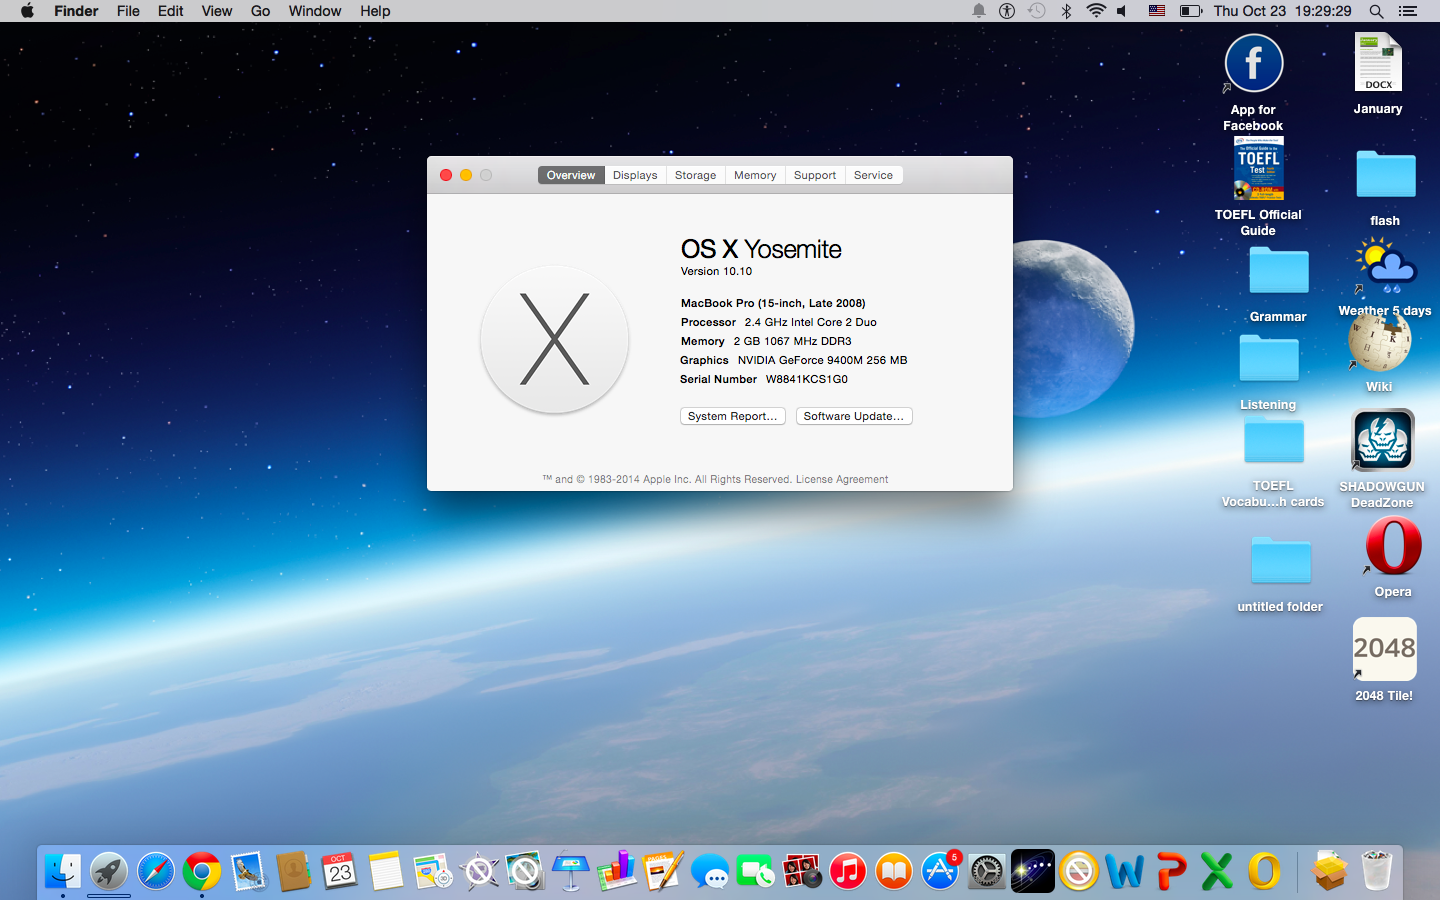Open the Go menu

261,11
